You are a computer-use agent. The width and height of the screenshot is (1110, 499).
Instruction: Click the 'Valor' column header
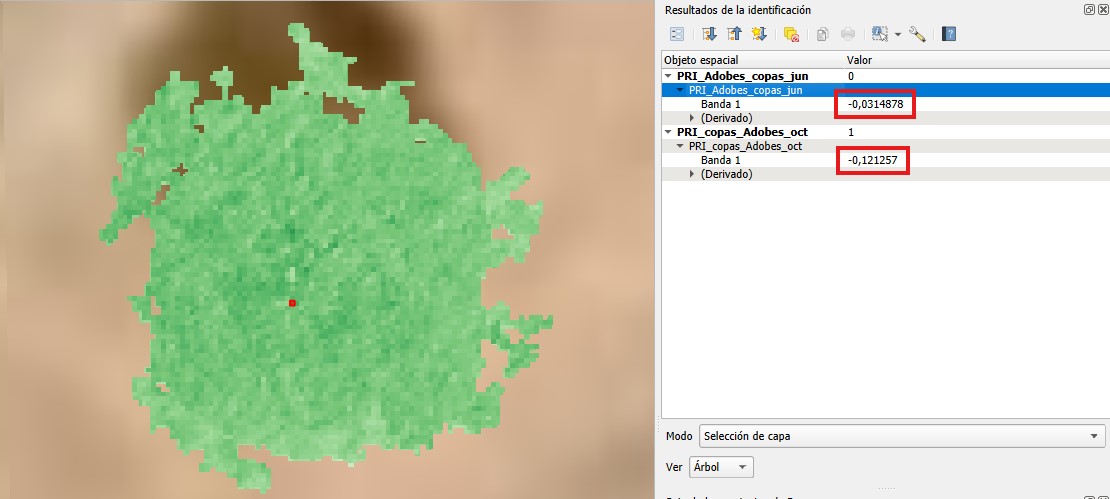[x=860, y=61]
